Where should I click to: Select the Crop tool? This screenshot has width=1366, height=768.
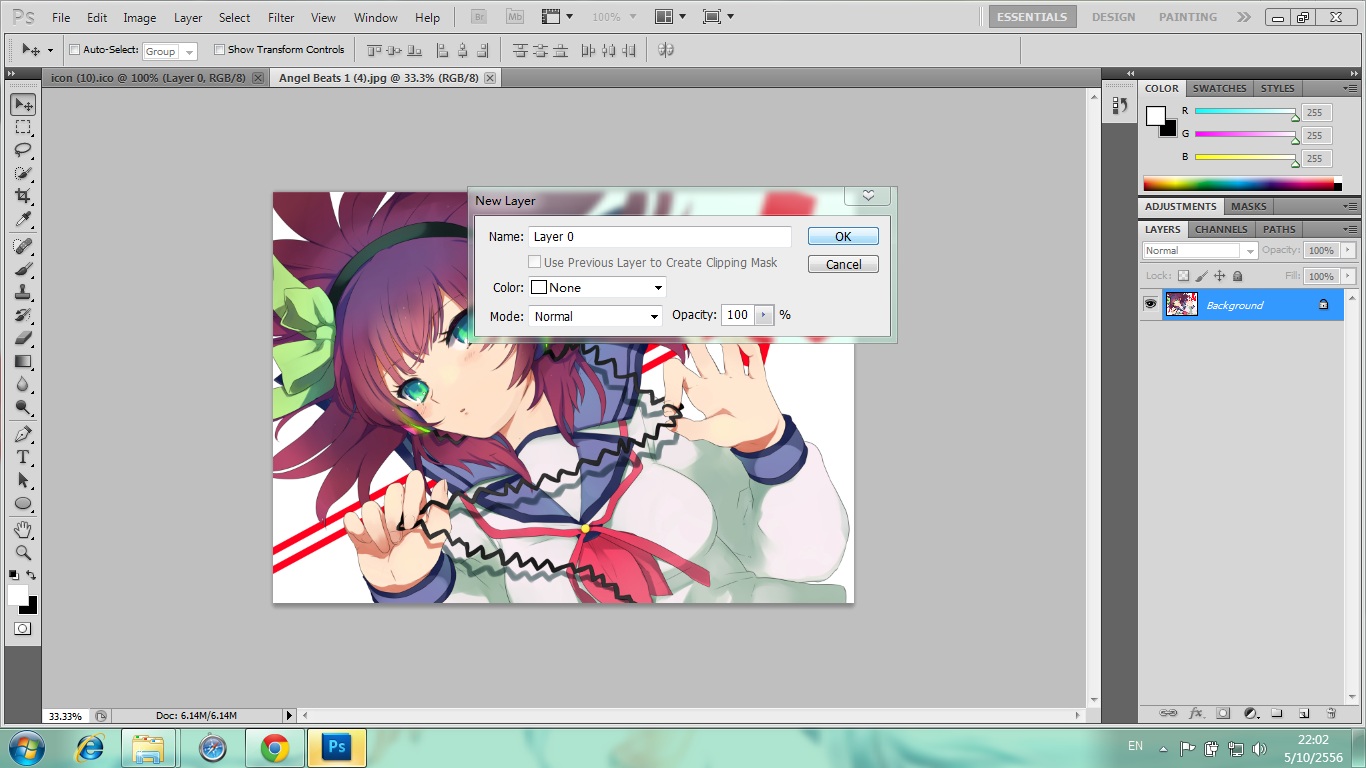pos(23,196)
